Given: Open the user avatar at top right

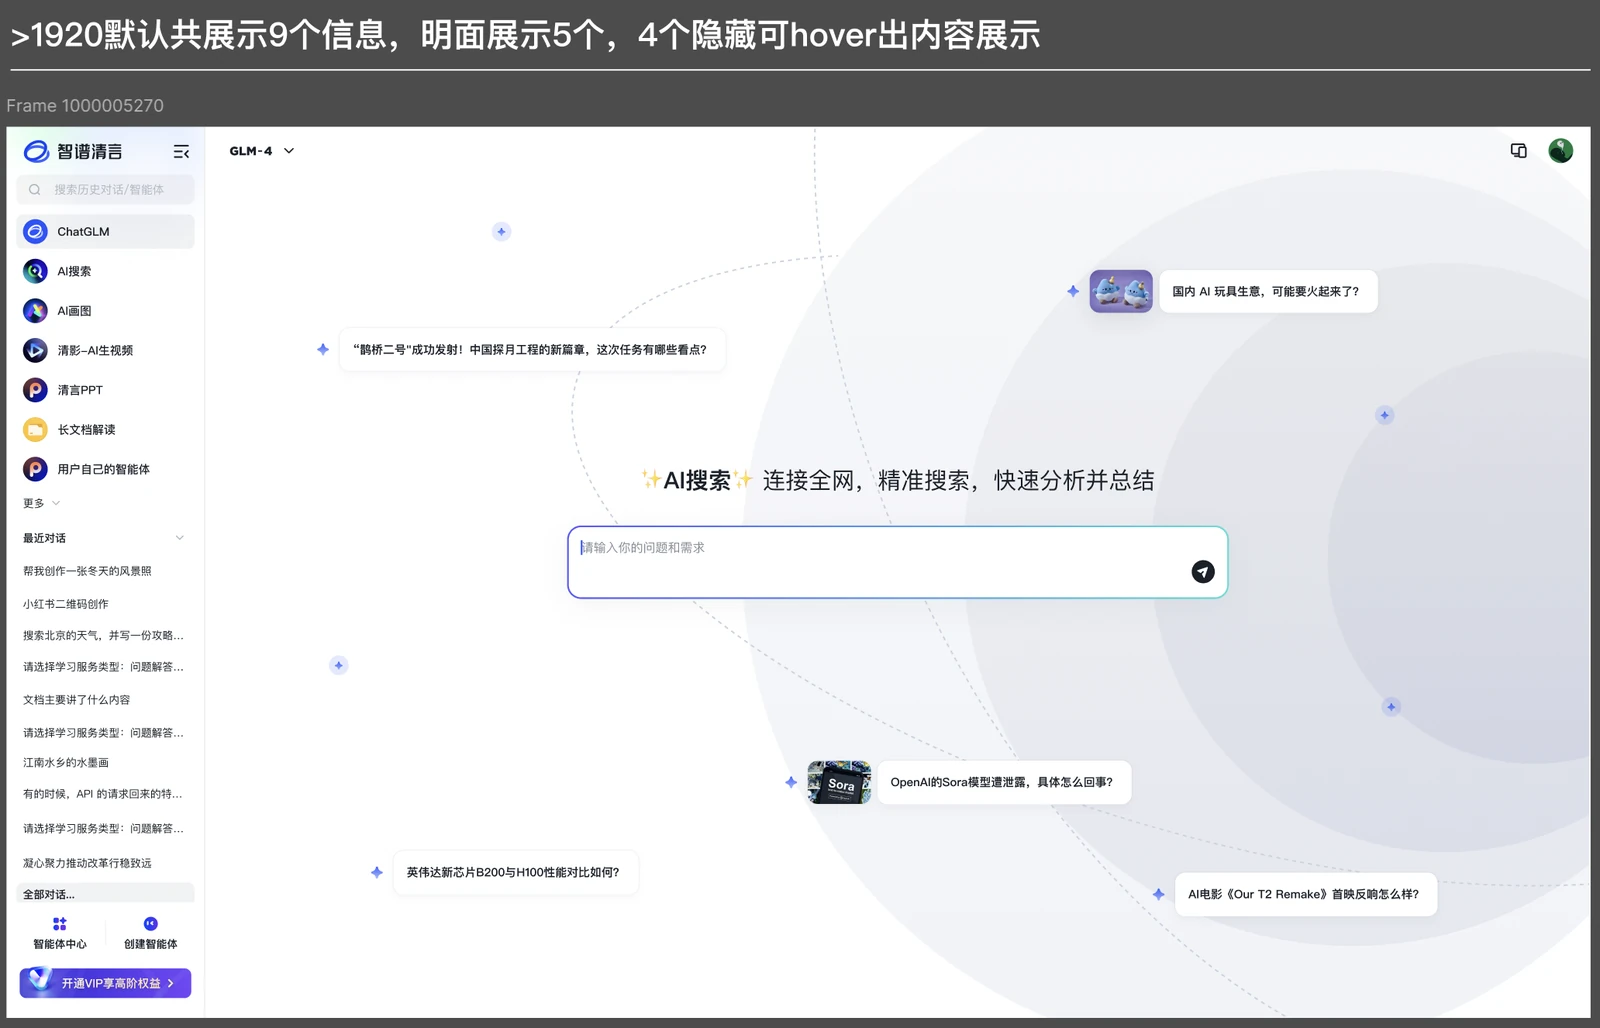Looking at the screenshot, I should [x=1560, y=151].
